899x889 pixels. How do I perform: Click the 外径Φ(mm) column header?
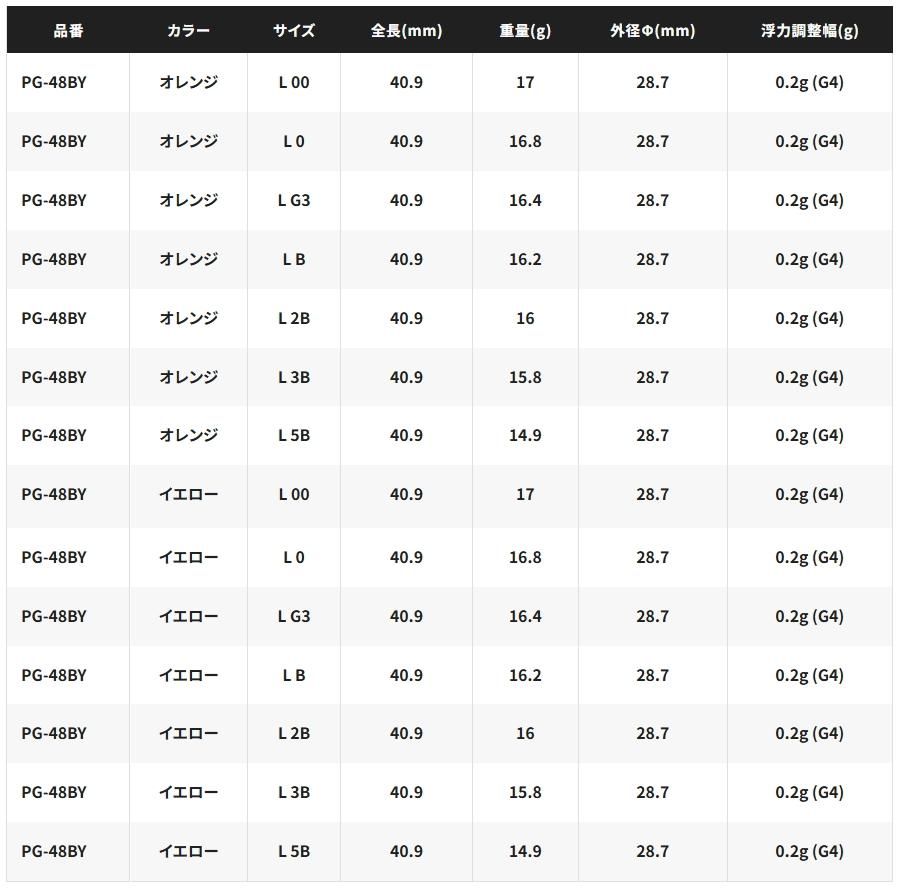tap(652, 31)
